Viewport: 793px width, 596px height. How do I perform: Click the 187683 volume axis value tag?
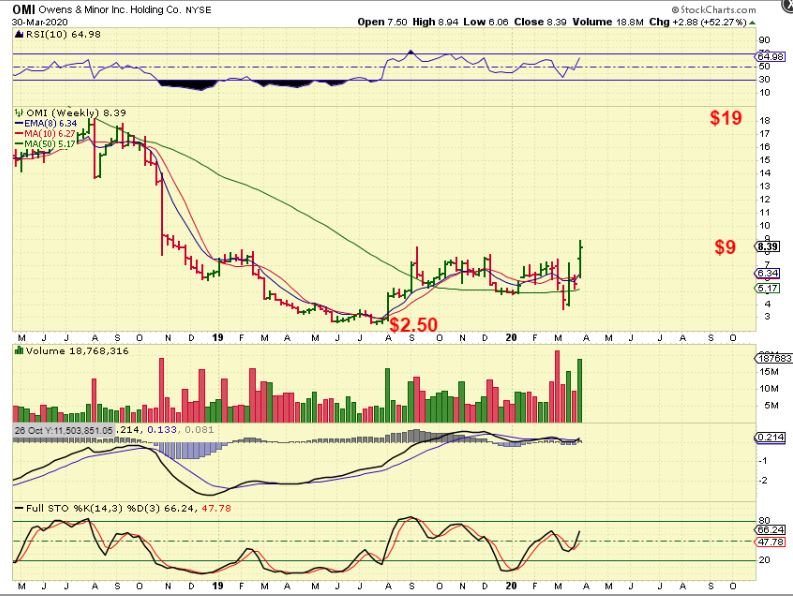[x=774, y=358]
